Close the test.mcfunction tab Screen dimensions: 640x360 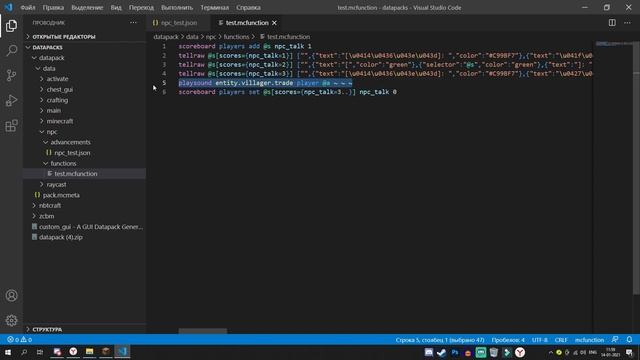tap(274, 23)
